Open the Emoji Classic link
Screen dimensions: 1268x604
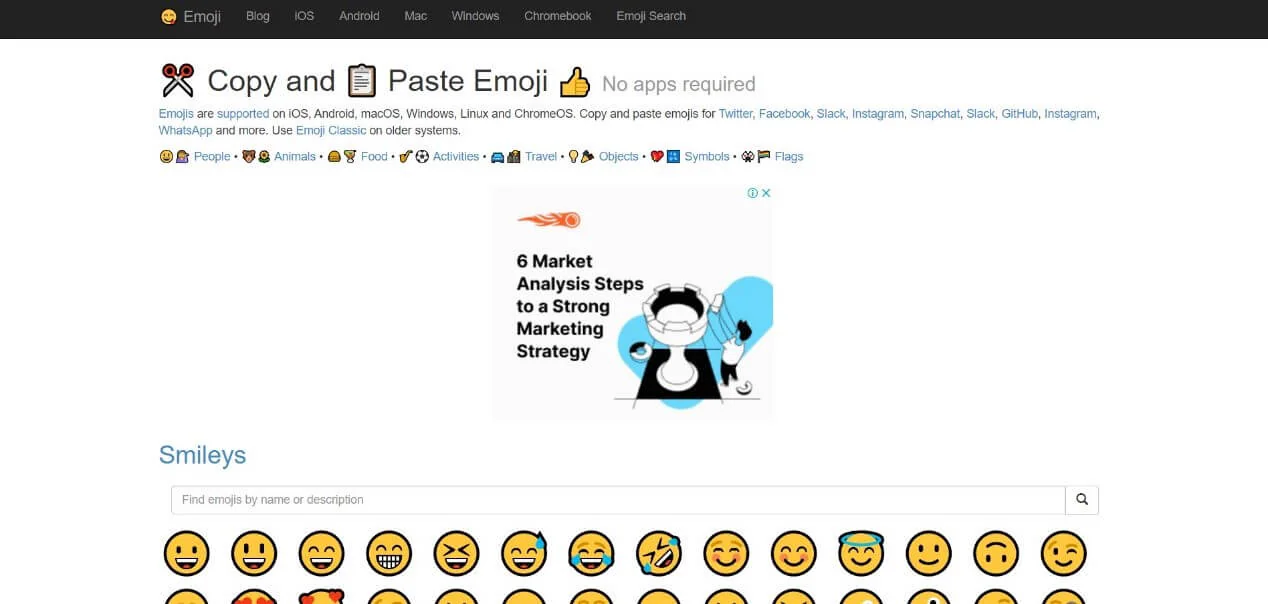[331, 131]
